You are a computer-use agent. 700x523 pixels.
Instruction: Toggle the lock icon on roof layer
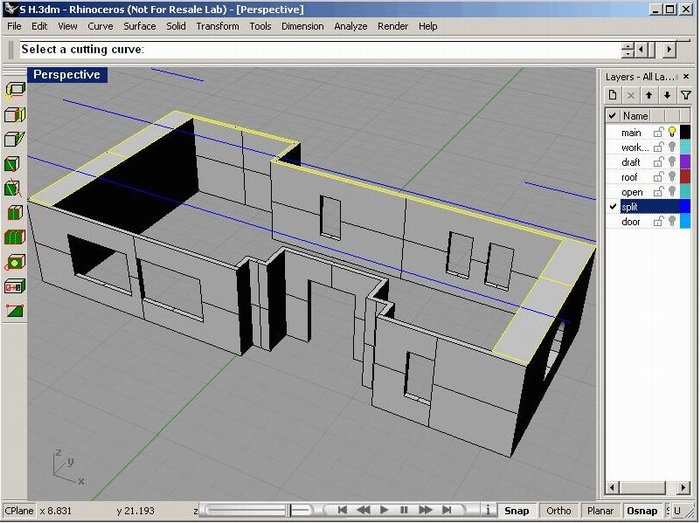click(659, 177)
